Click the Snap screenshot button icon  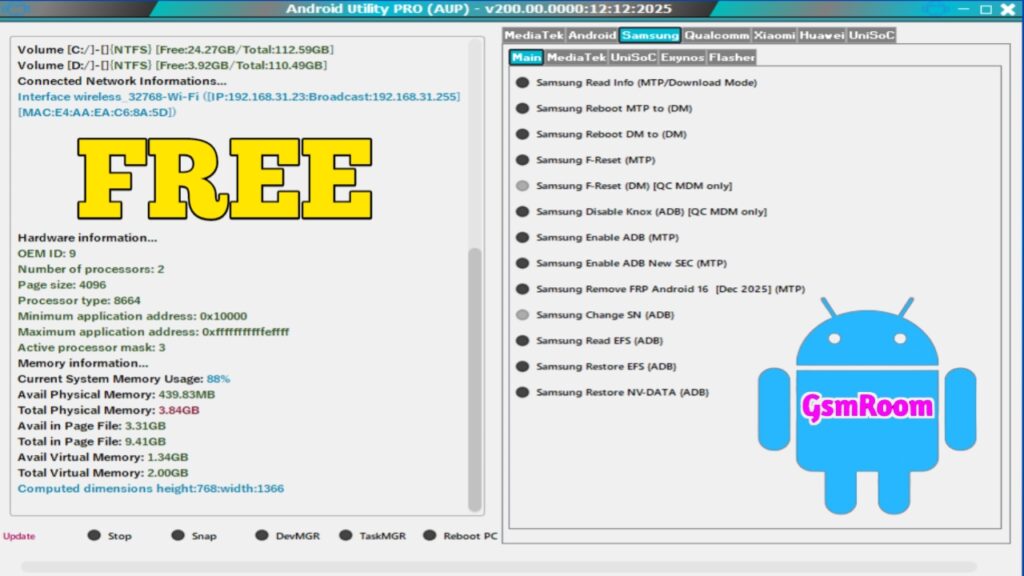coord(179,535)
